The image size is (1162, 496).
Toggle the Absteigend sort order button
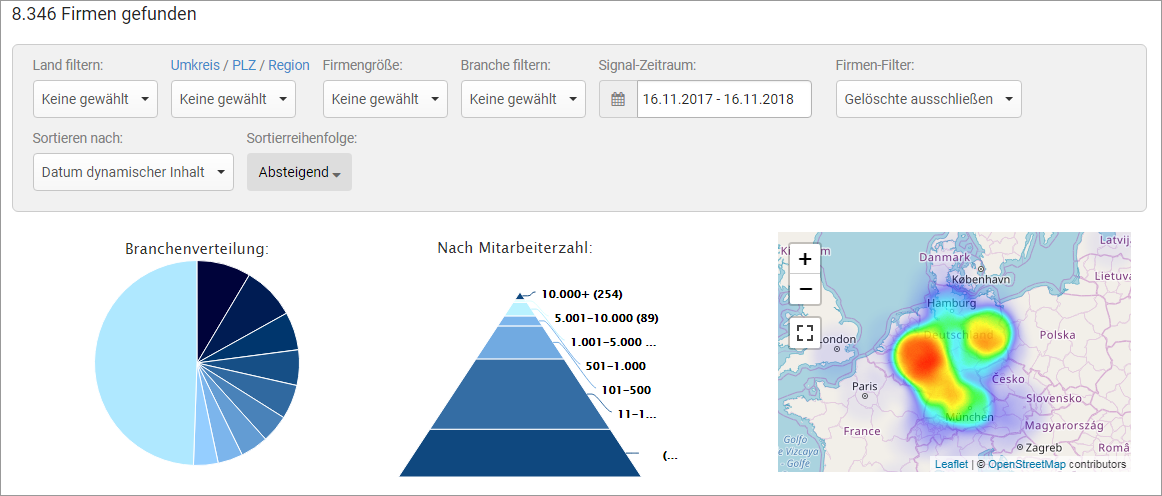pyautogui.click(x=299, y=172)
